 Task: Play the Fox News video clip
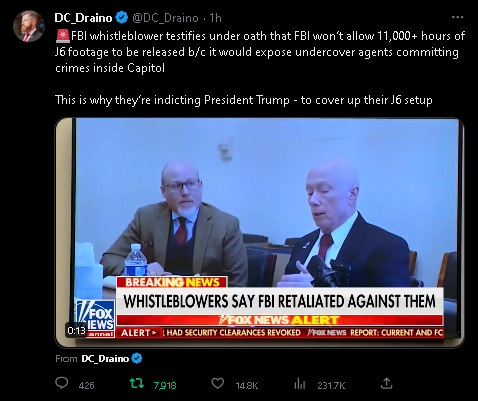(x=260, y=233)
